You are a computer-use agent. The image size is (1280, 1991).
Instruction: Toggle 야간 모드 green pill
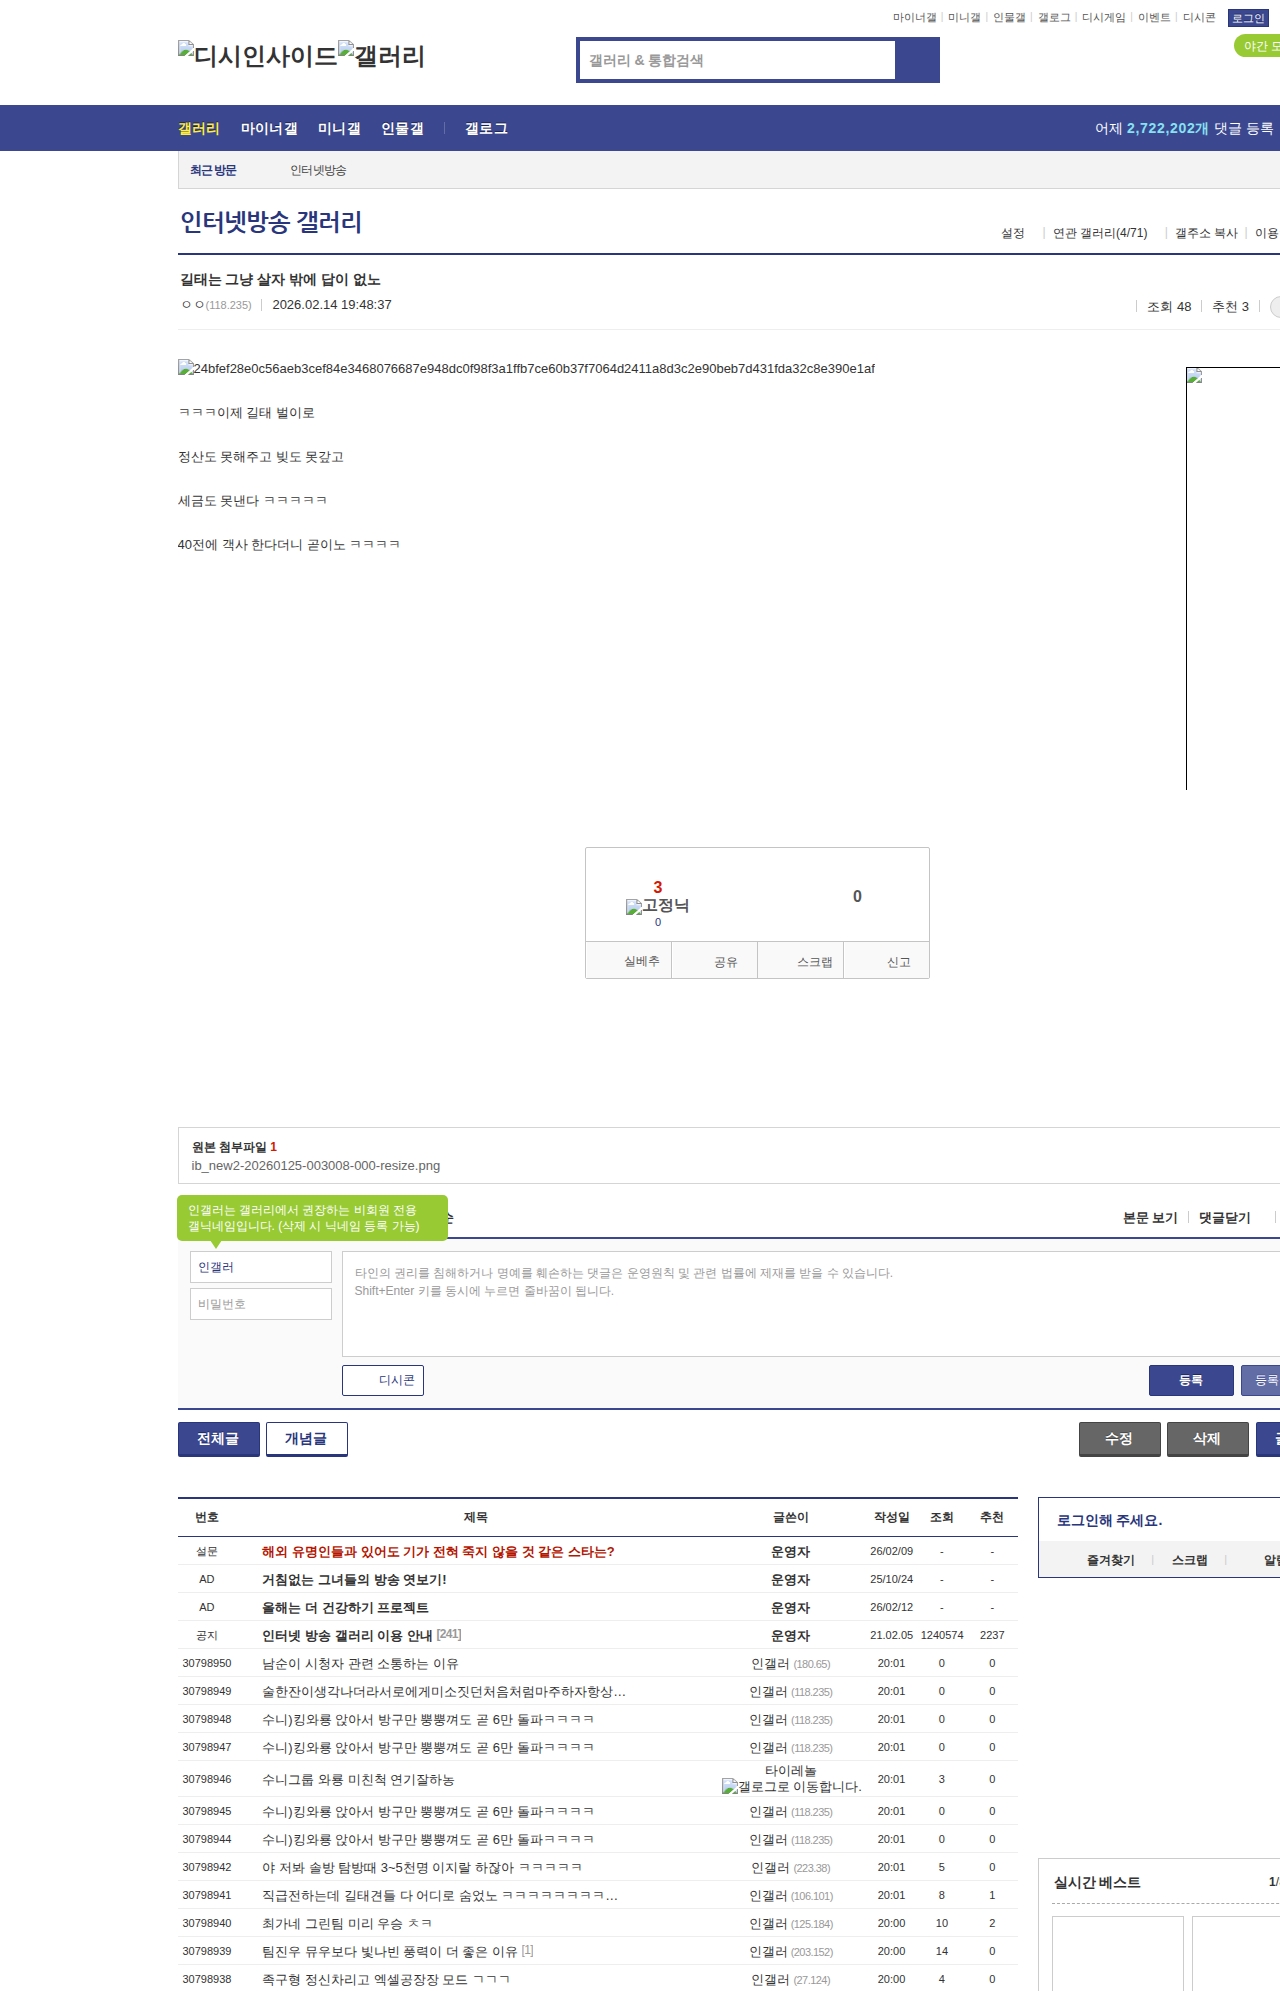1258,46
